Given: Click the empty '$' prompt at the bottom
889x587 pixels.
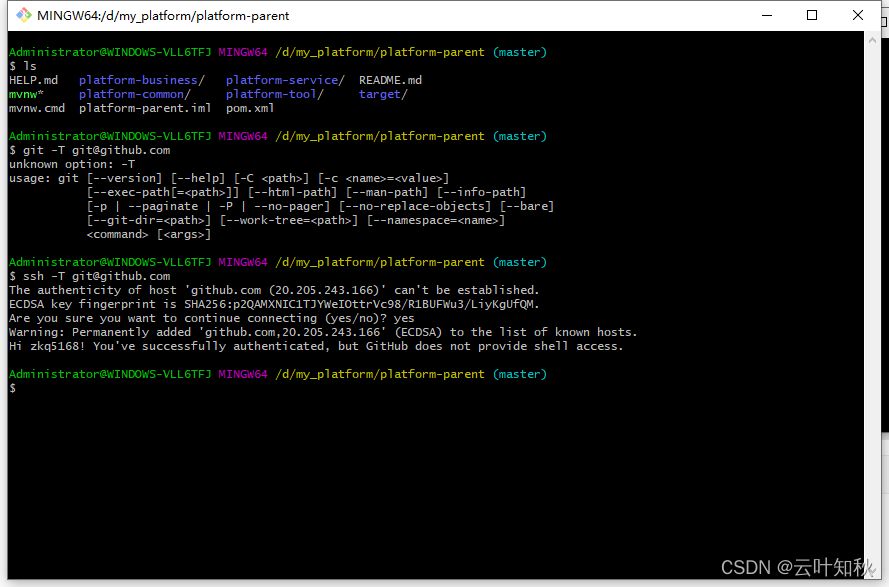Looking at the screenshot, I should (12, 388).
